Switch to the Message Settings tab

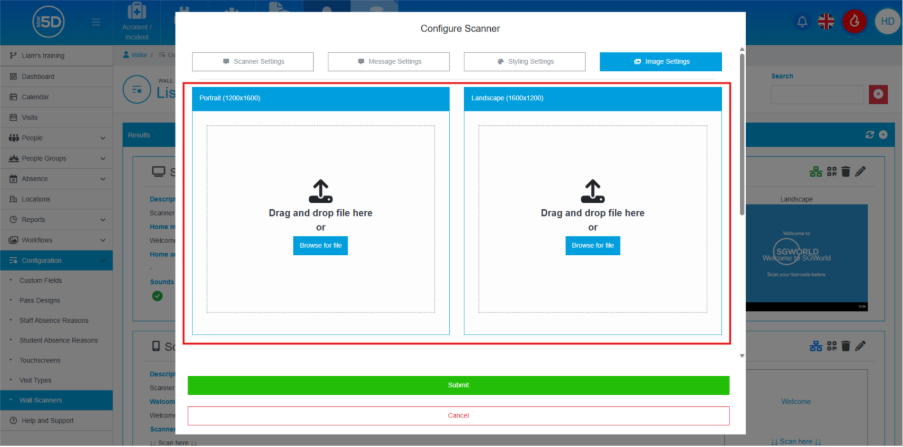[x=389, y=62]
